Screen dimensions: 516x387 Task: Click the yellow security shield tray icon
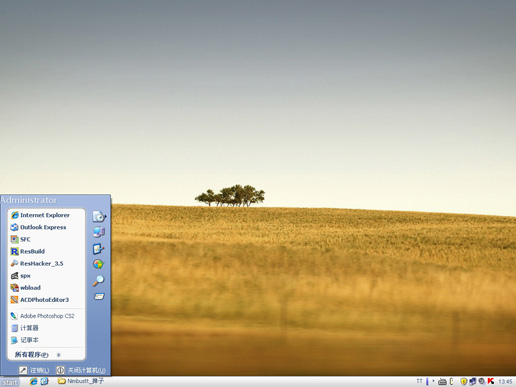pyautogui.click(x=463, y=381)
